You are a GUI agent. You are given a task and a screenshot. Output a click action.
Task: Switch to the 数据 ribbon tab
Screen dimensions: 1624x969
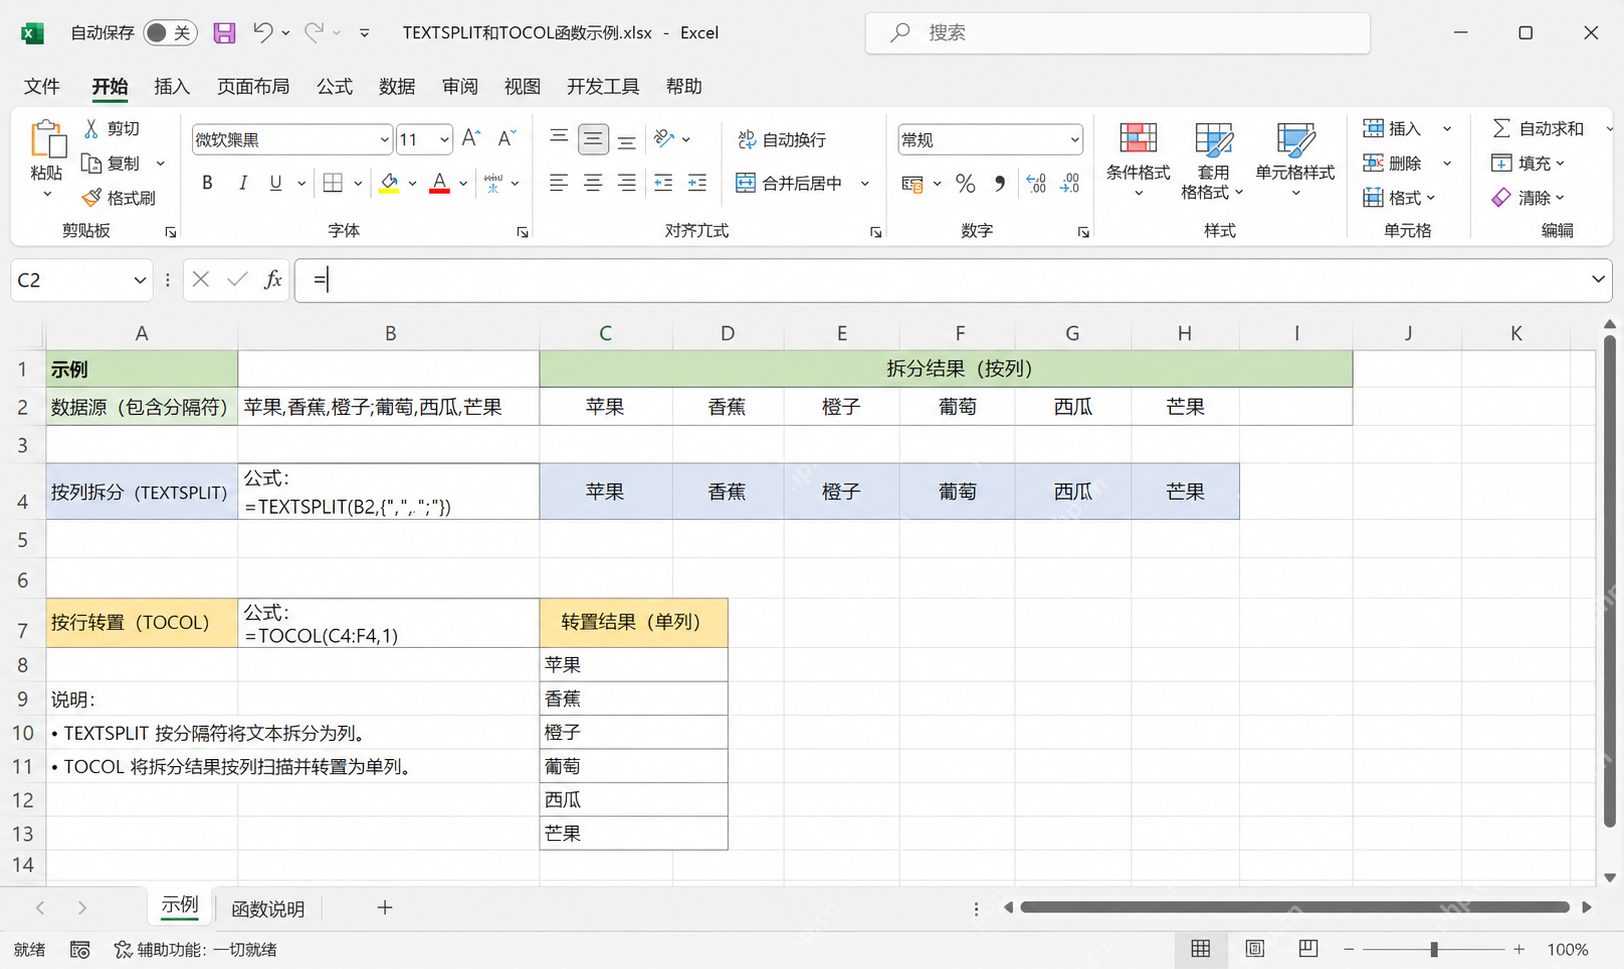(x=397, y=87)
